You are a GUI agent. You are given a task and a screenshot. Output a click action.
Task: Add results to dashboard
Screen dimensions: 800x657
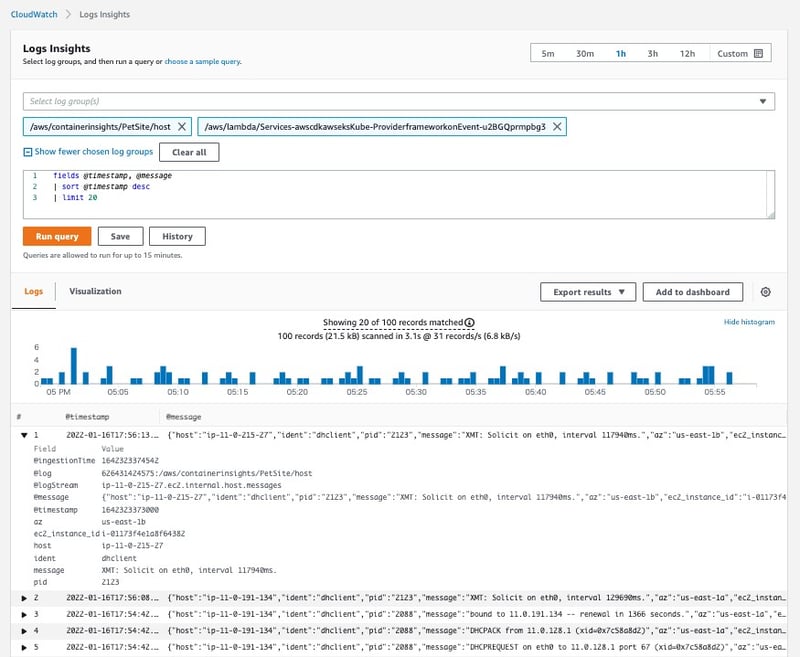(x=692, y=292)
